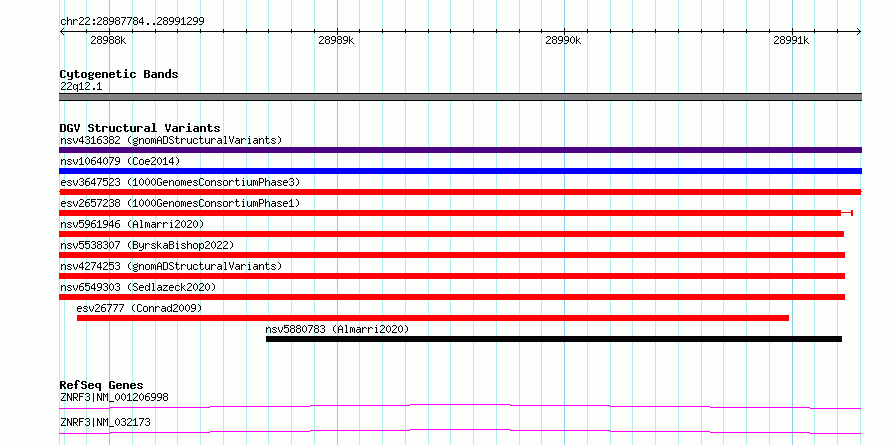
Task: Select the Cytogenetic Bands track title
Action: 119,74
